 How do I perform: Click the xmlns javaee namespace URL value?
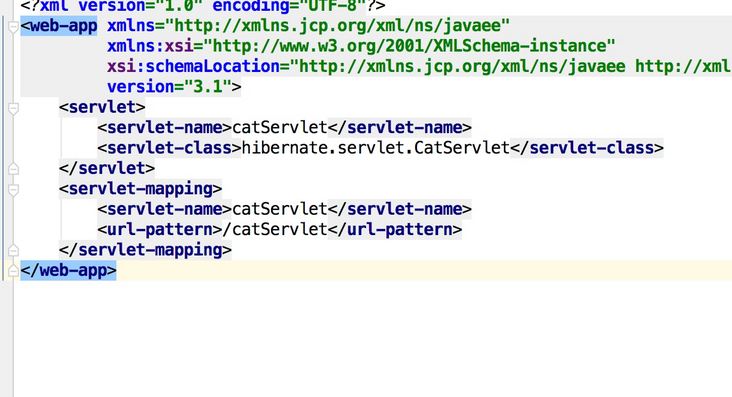point(342,26)
